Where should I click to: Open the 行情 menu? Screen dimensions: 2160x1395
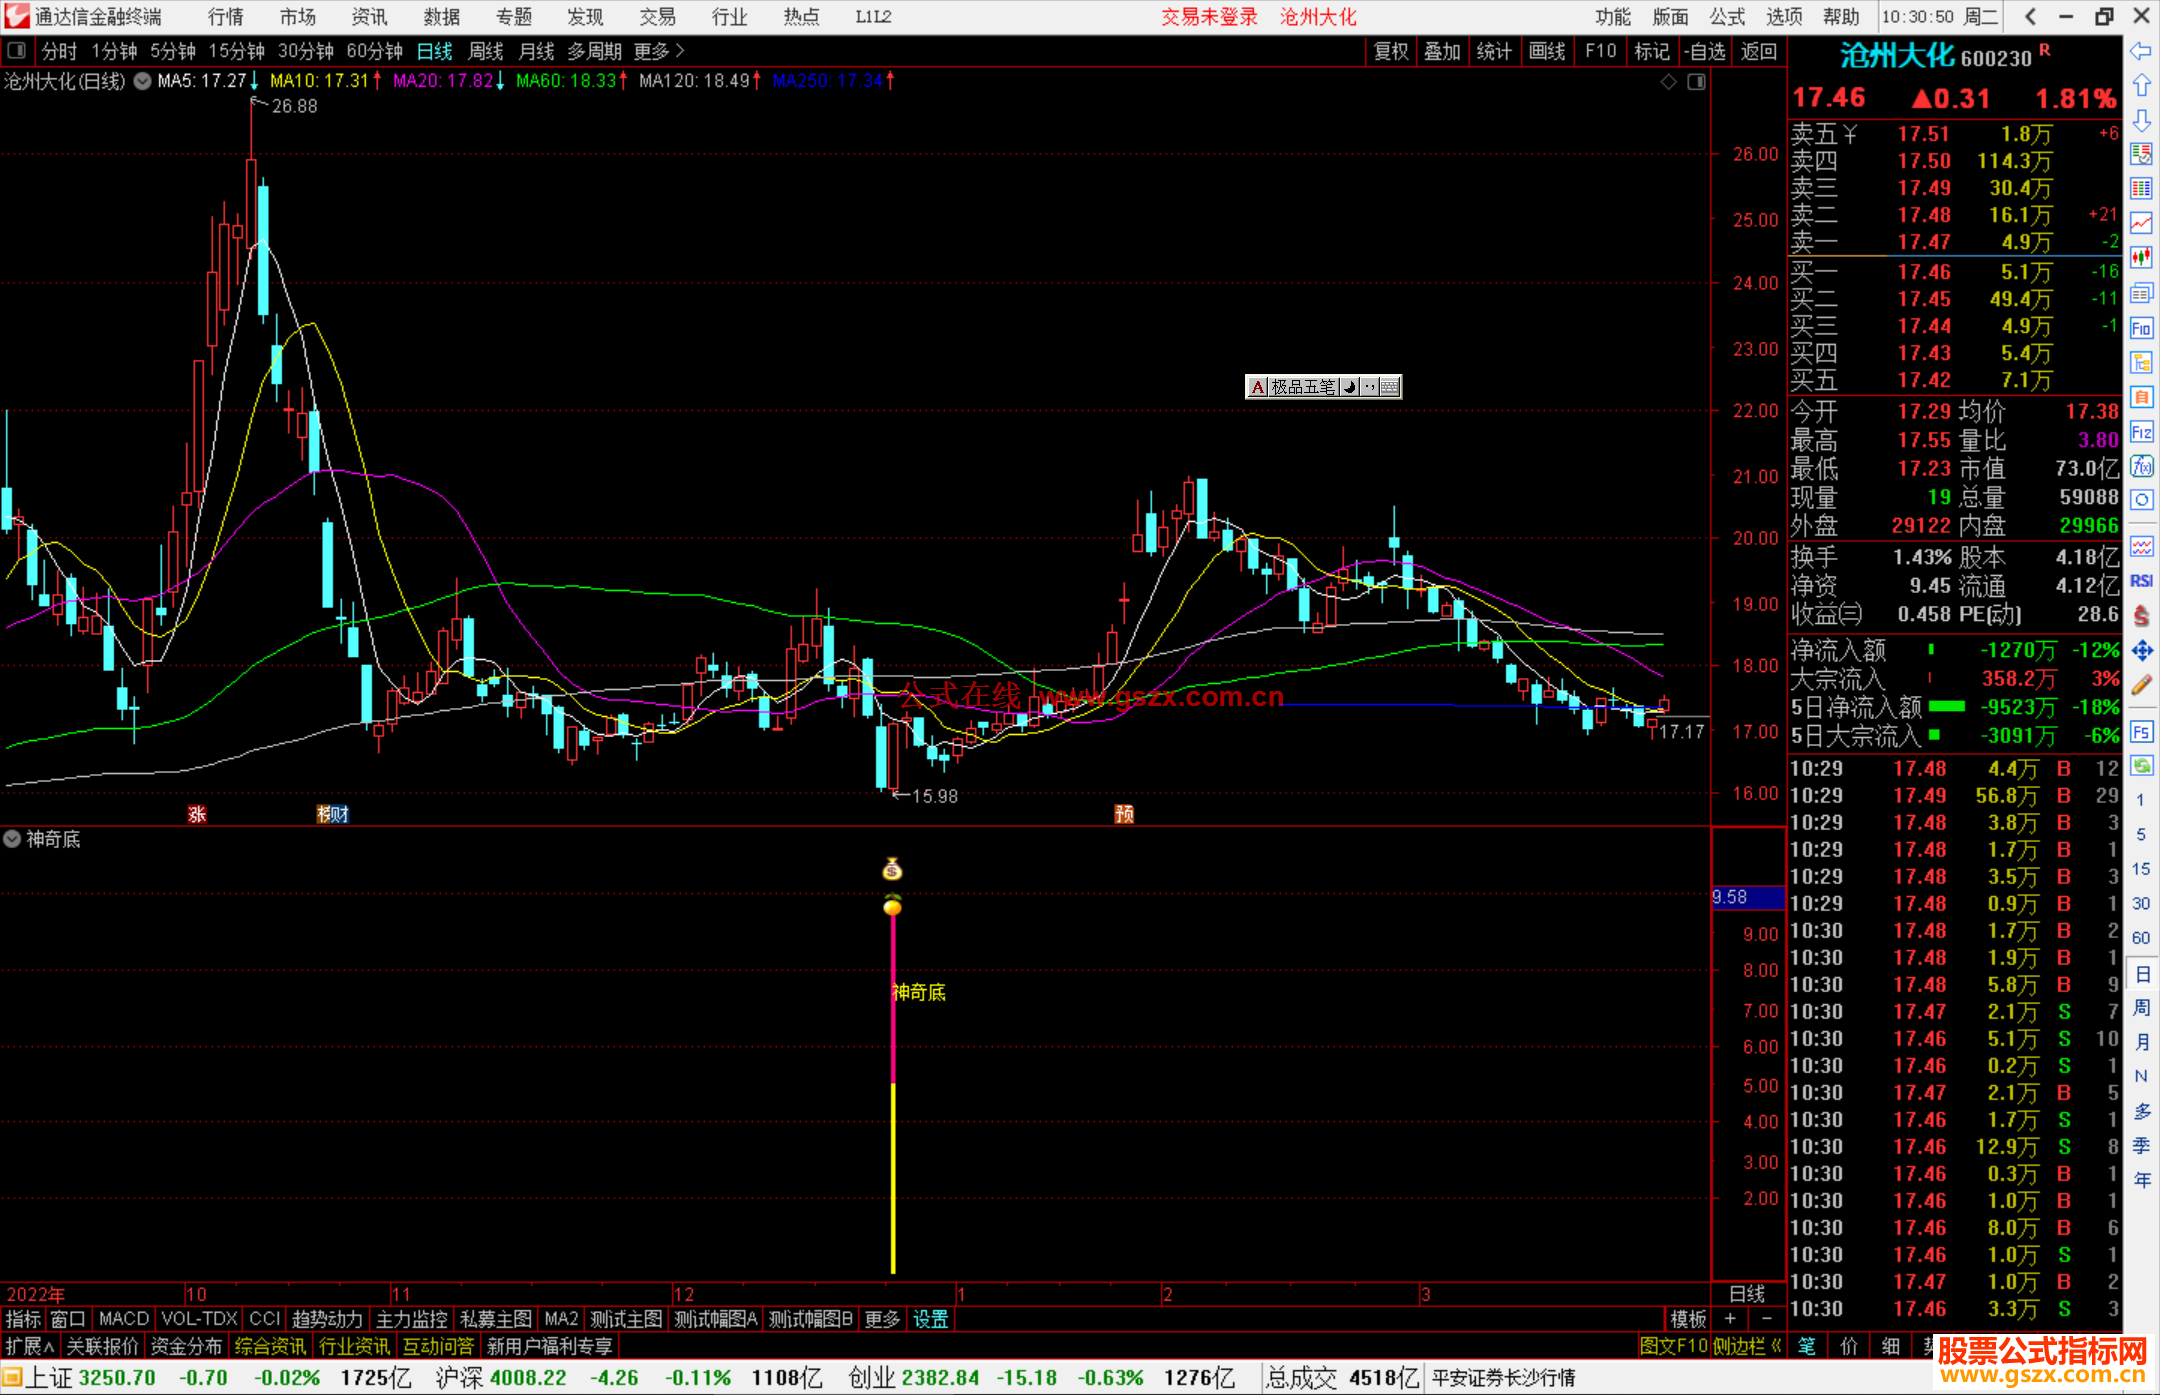226,17
